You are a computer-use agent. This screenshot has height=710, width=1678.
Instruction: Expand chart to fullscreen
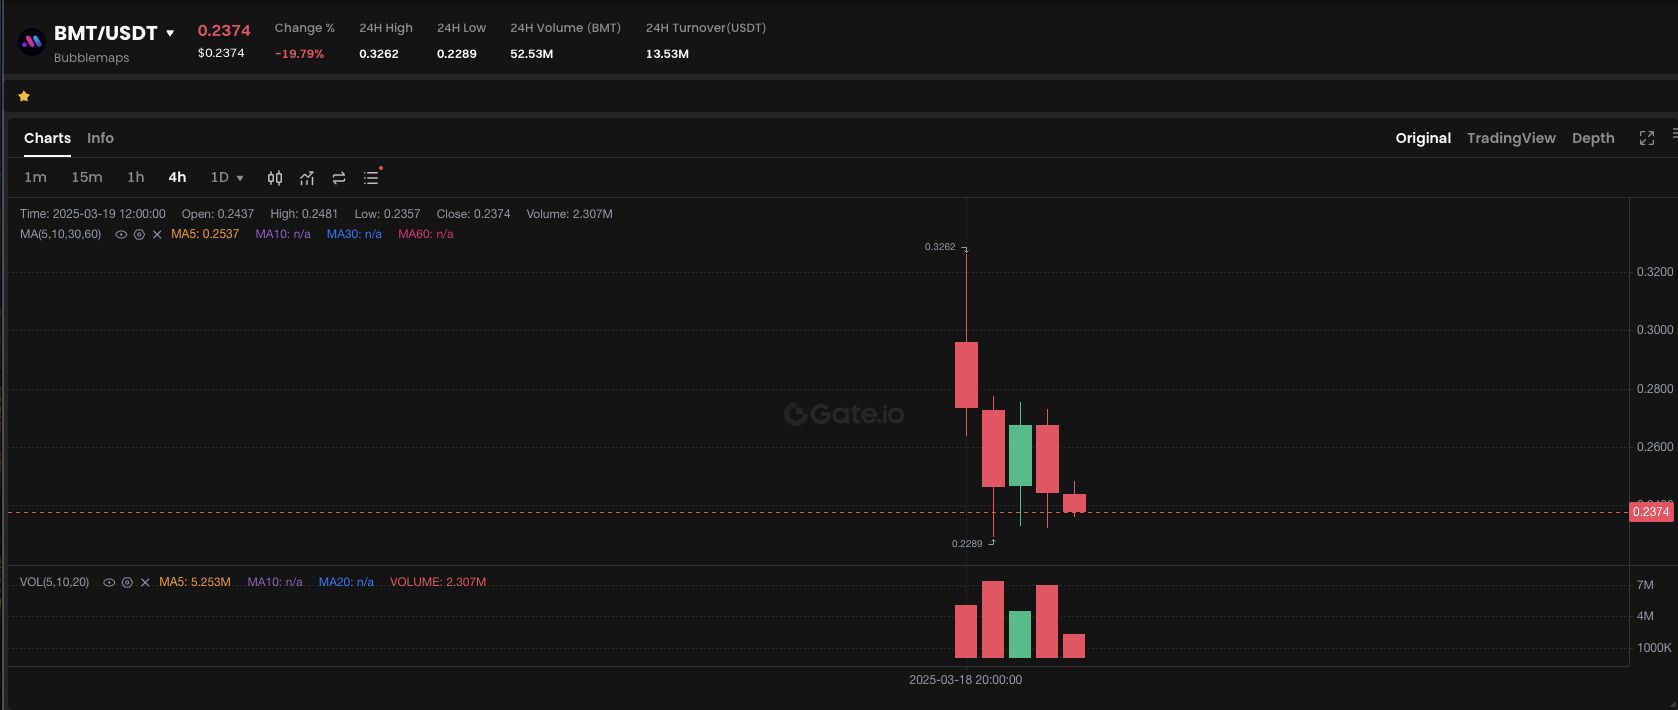tap(1646, 138)
